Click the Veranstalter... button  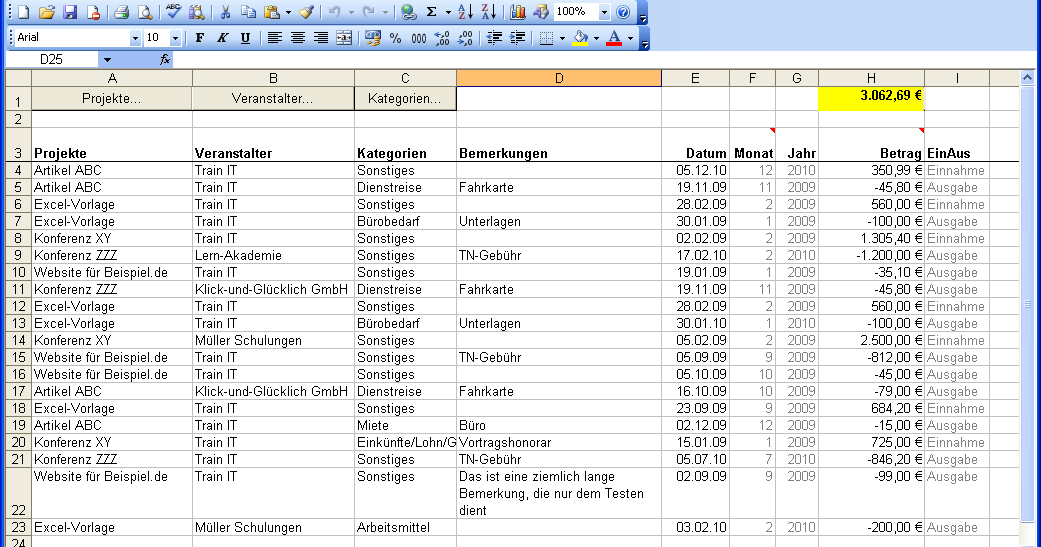(x=272, y=98)
